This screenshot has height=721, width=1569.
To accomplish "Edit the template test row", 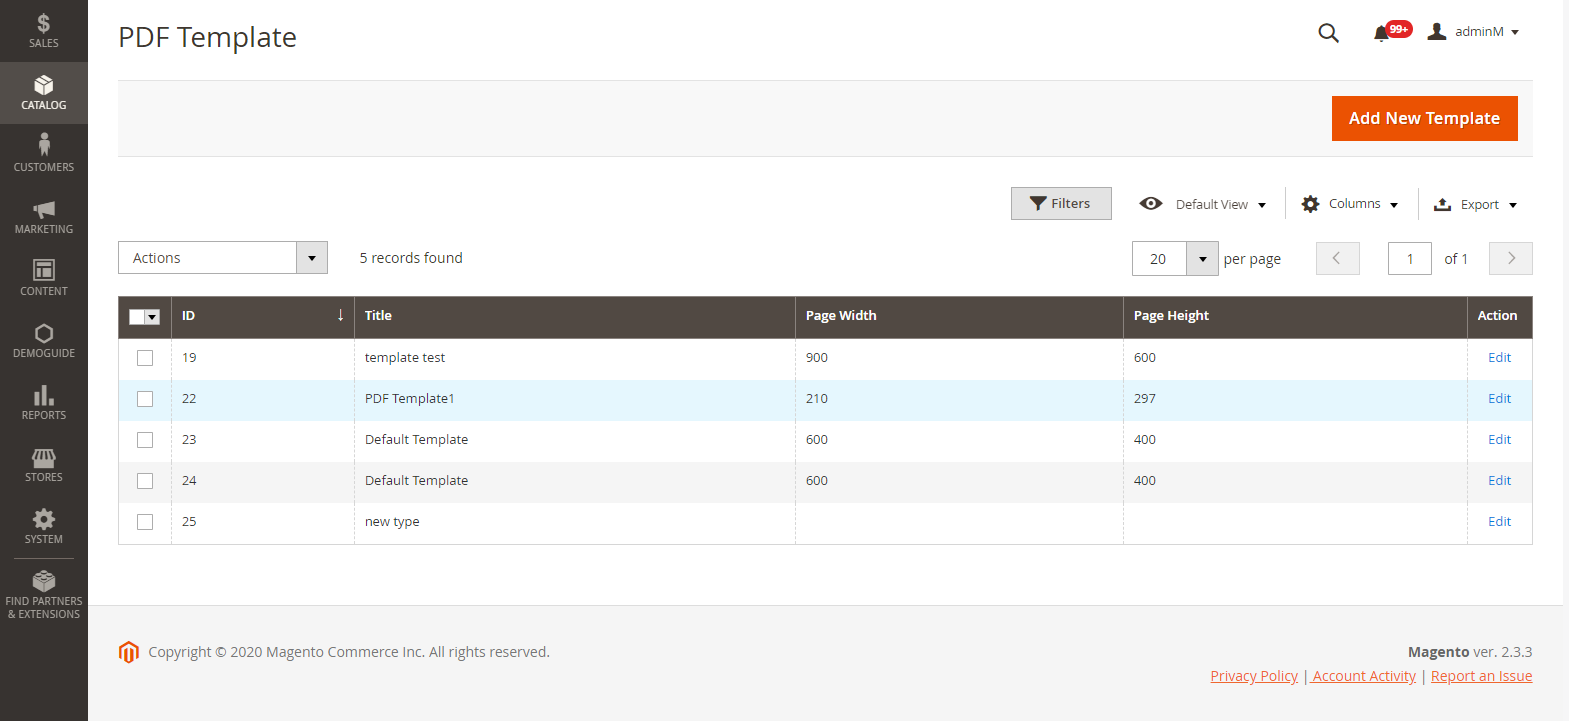I will 1499,358.
